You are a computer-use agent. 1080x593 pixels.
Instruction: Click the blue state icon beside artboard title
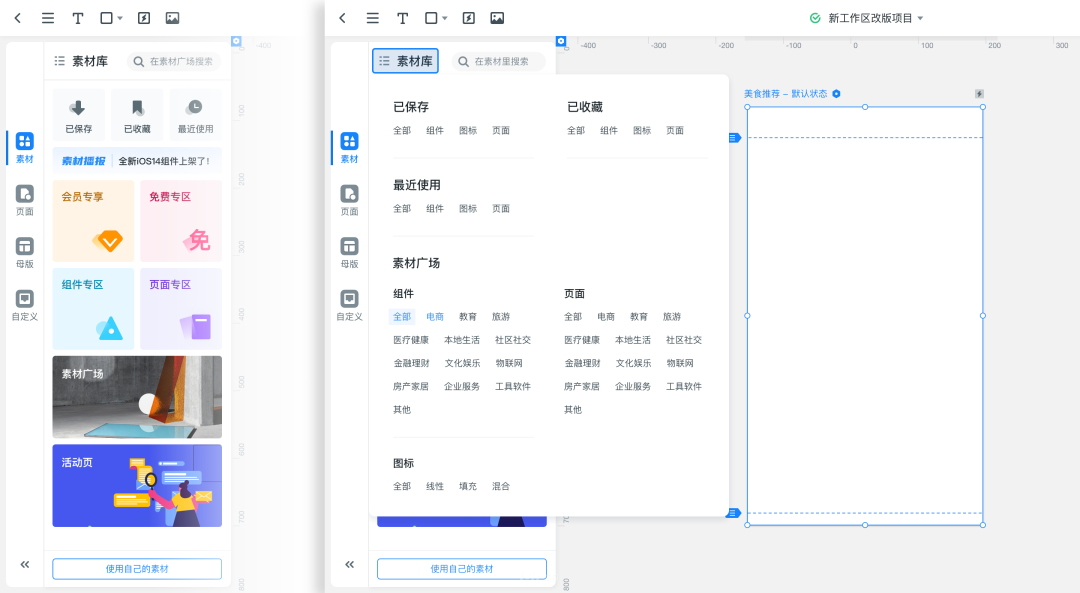coord(836,94)
